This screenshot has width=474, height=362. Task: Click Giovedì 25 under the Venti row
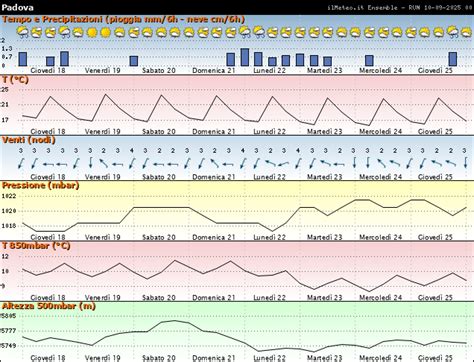click(x=435, y=177)
